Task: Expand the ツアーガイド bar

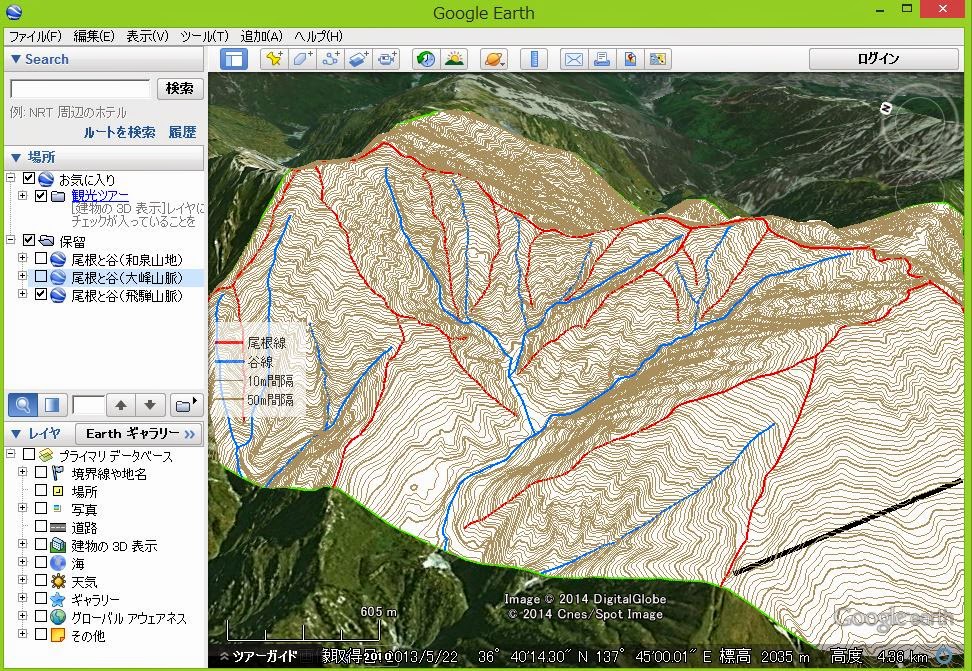Action: click(x=258, y=656)
